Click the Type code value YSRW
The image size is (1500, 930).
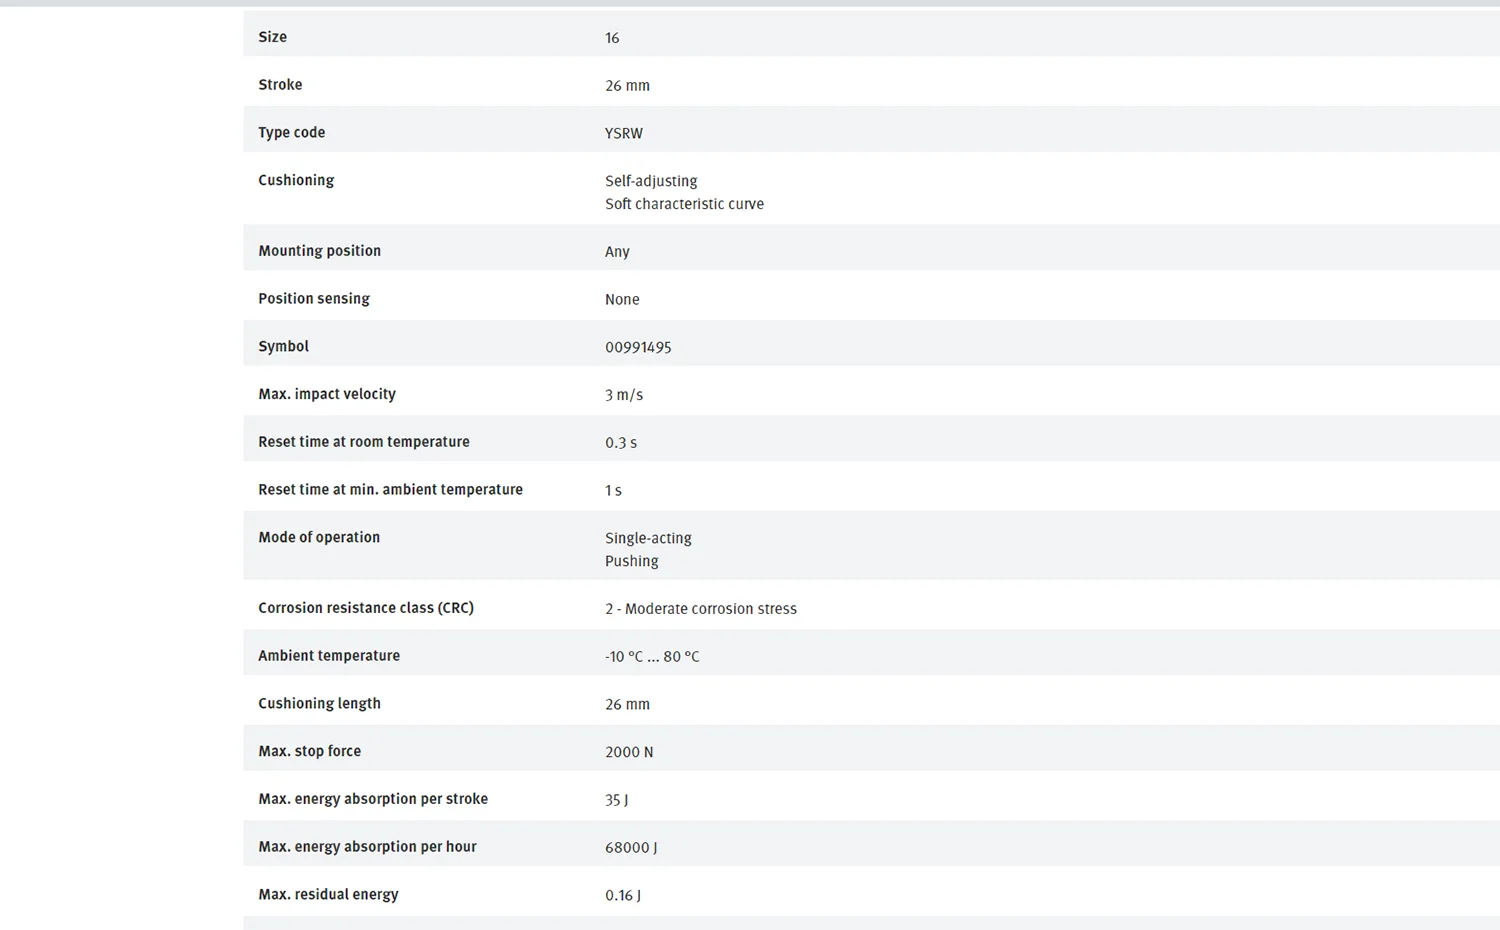click(623, 133)
